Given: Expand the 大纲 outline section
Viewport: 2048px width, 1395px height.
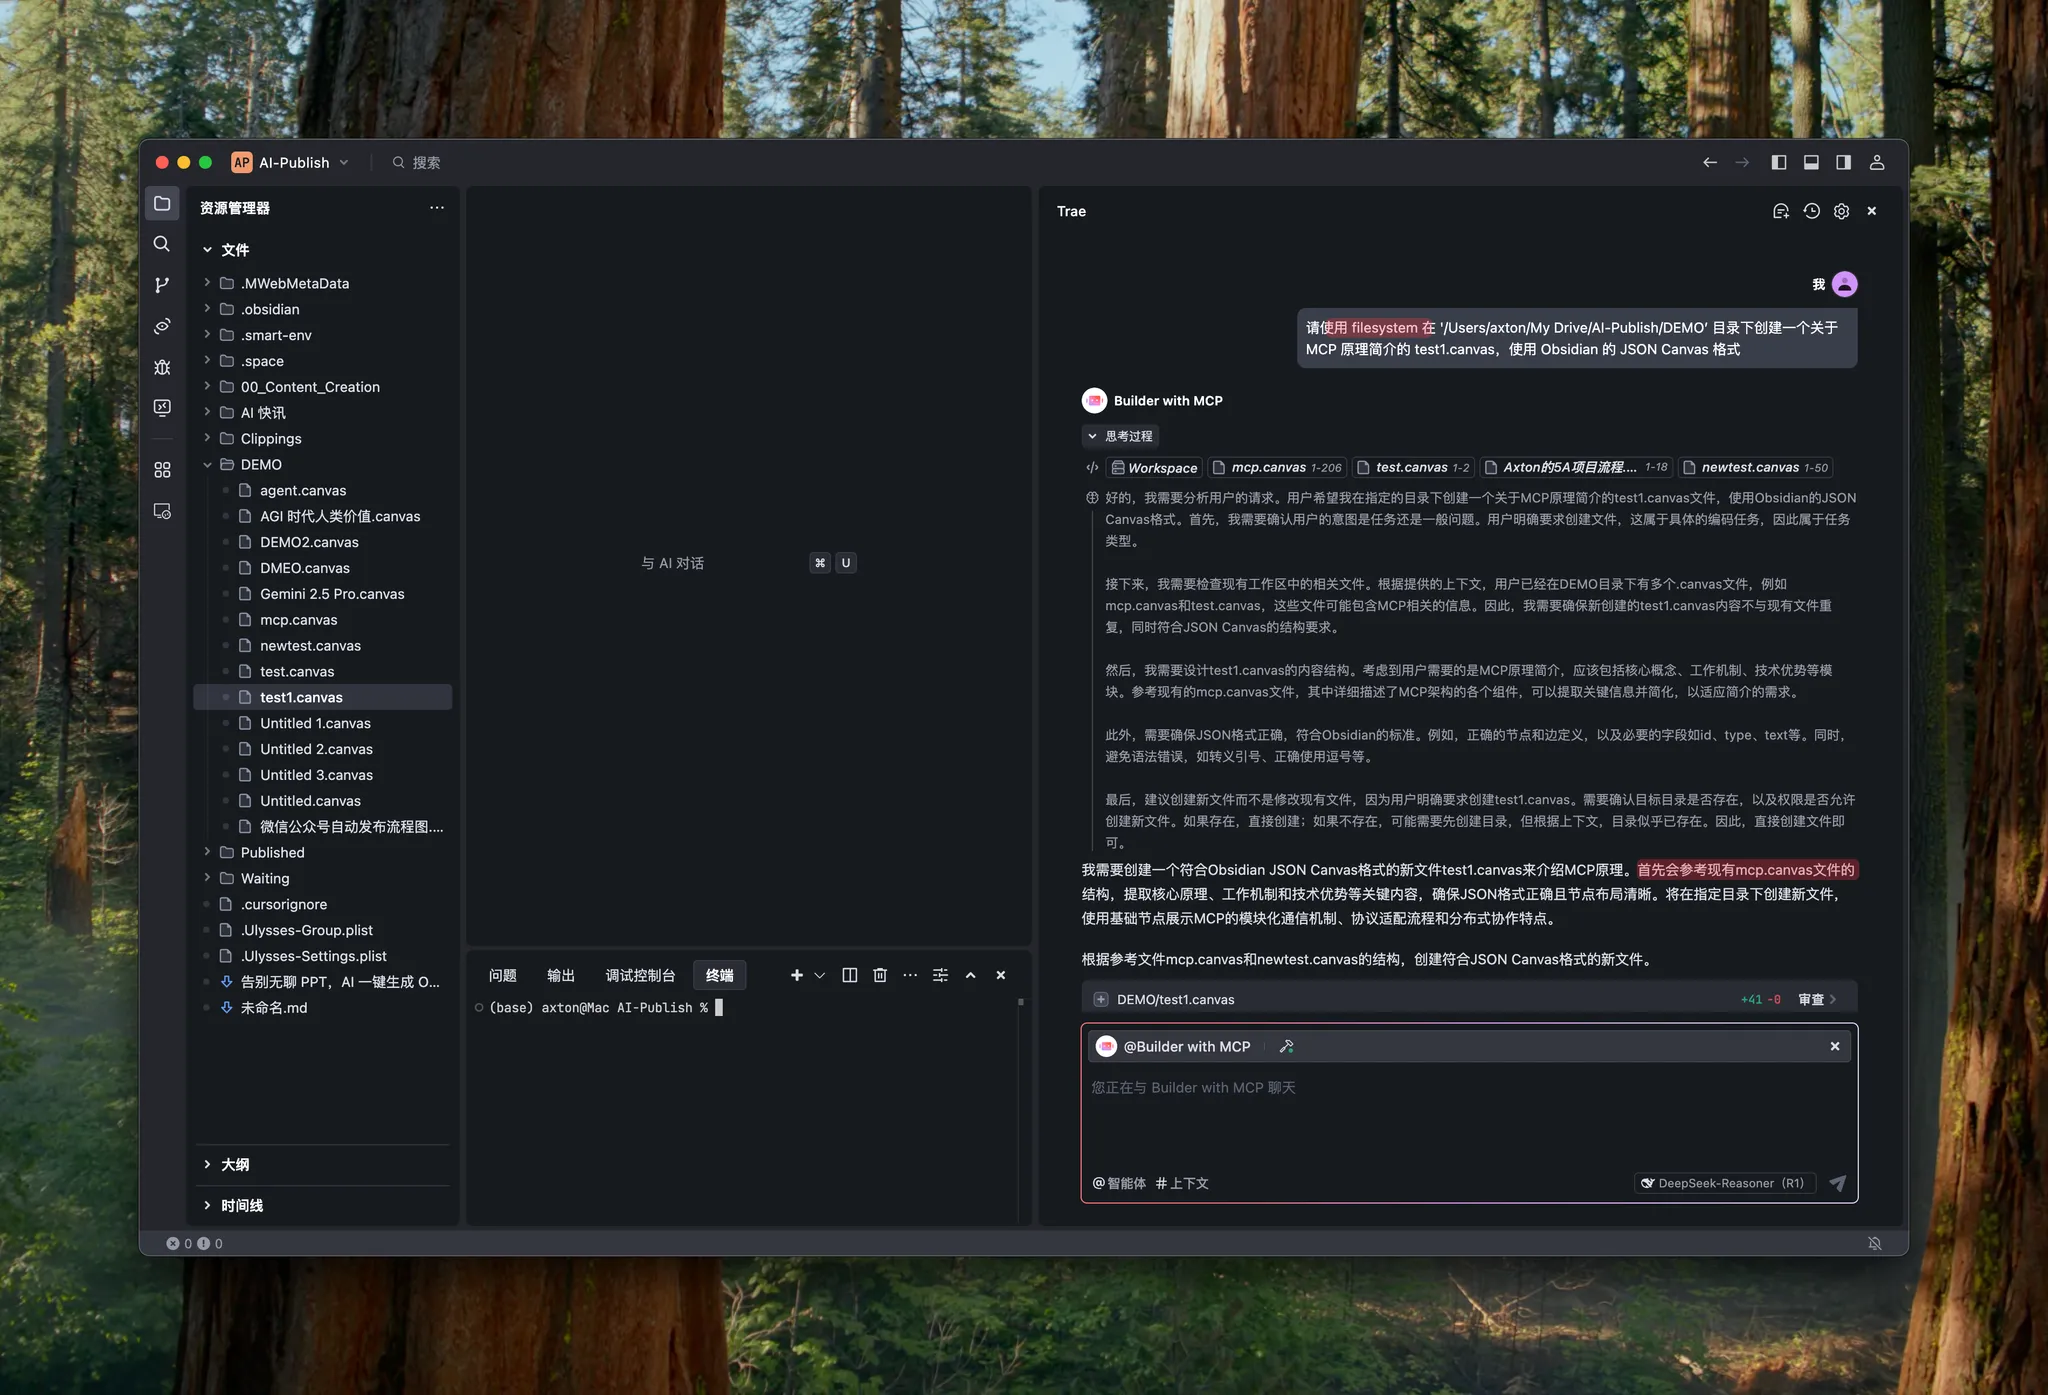Looking at the screenshot, I should pos(235,1164).
